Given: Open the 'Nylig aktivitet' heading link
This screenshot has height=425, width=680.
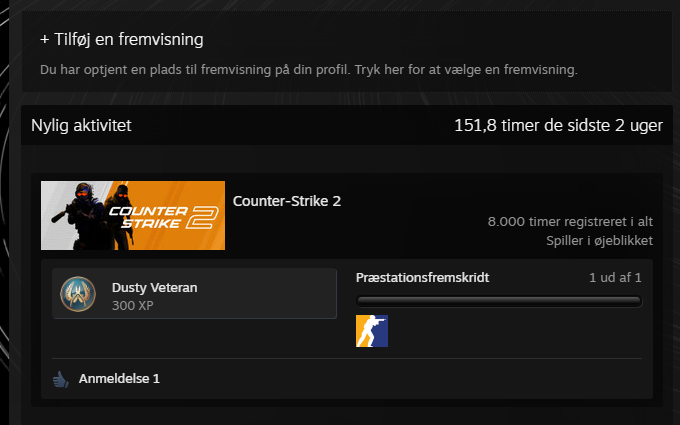Looking at the screenshot, I should 81,125.
